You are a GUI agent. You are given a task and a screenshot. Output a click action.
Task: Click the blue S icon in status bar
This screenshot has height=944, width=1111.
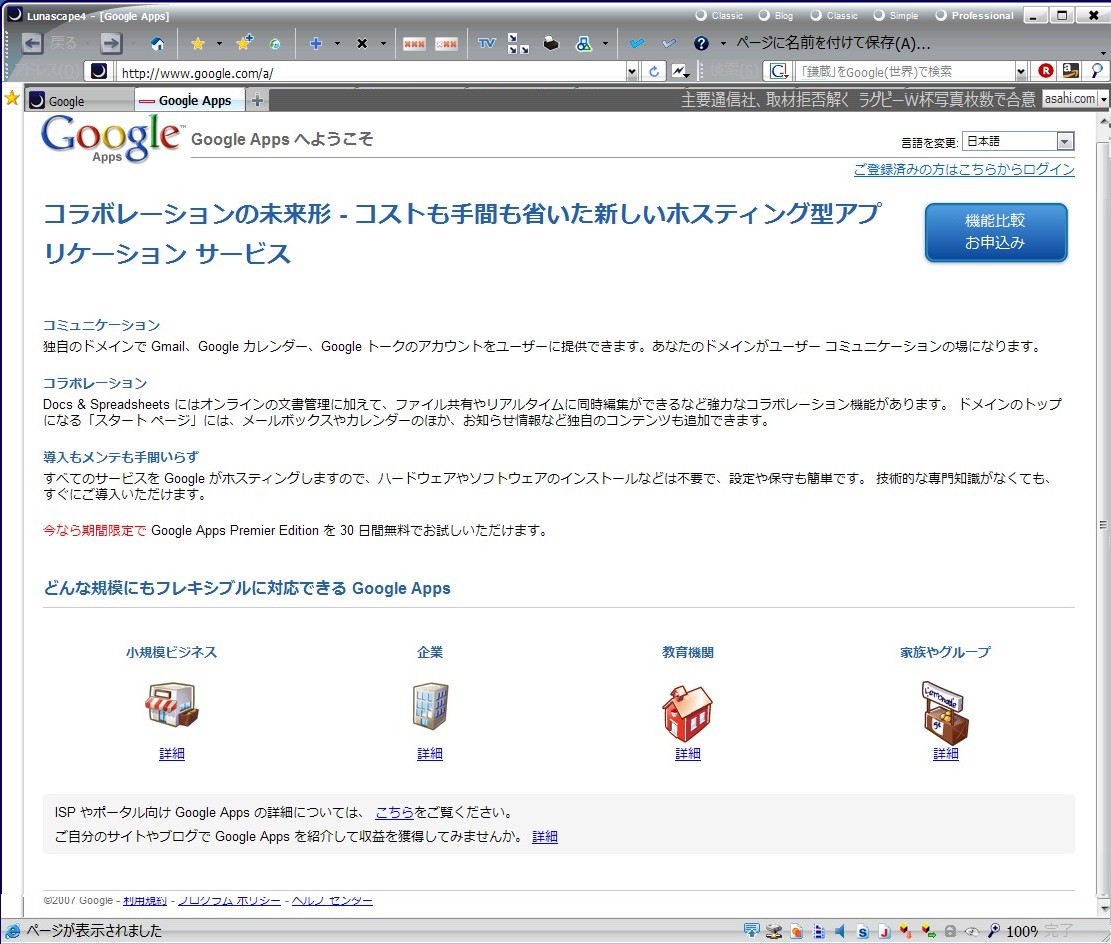[x=862, y=932]
